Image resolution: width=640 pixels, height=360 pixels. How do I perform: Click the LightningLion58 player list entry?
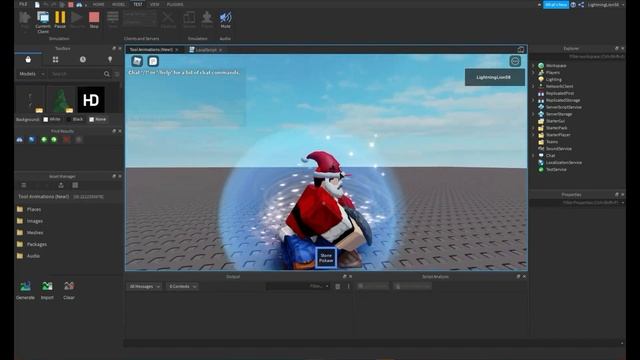(x=495, y=77)
